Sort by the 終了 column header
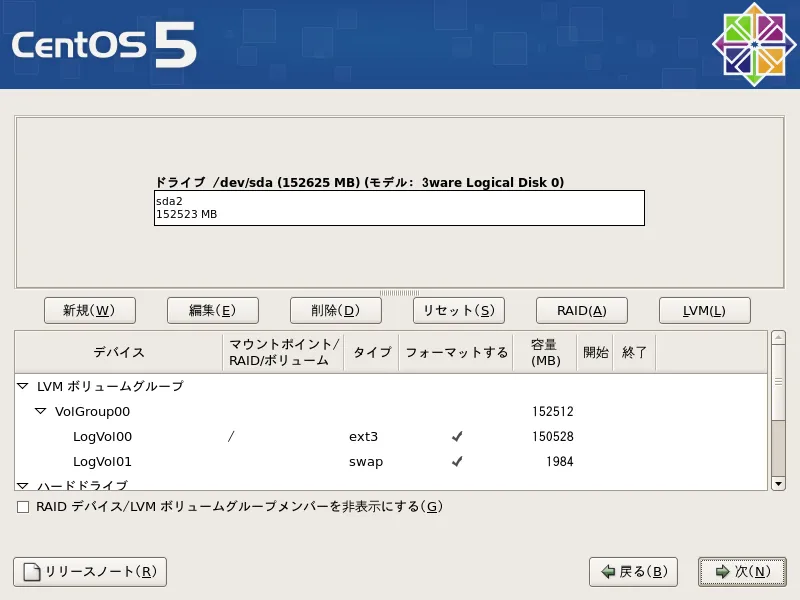 tap(634, 352)
